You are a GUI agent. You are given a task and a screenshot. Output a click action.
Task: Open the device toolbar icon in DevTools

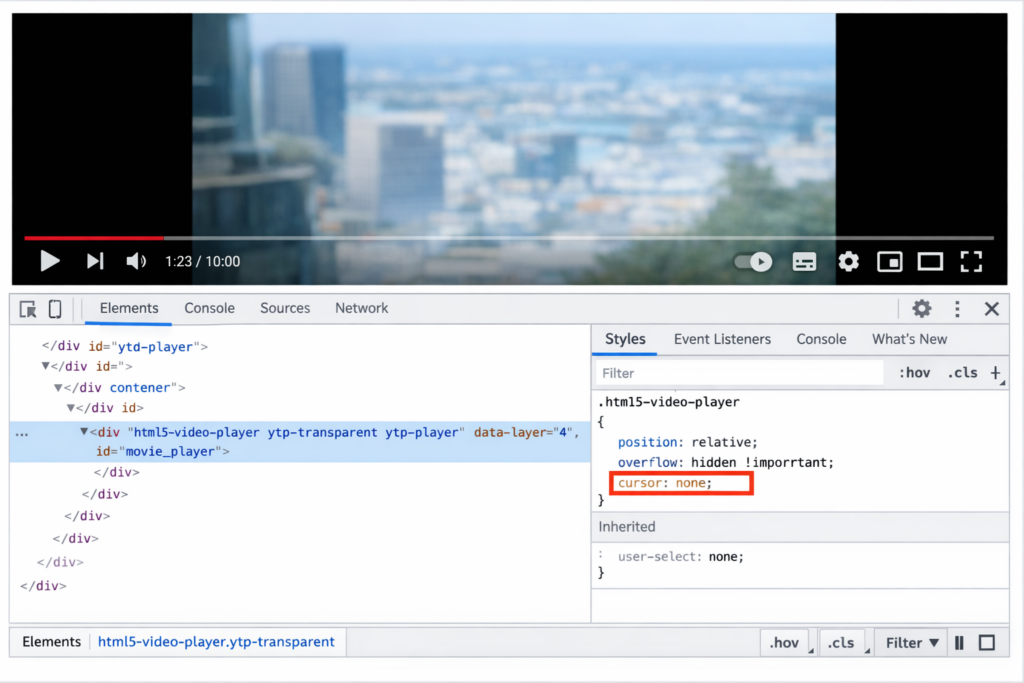tap(55, 308)
